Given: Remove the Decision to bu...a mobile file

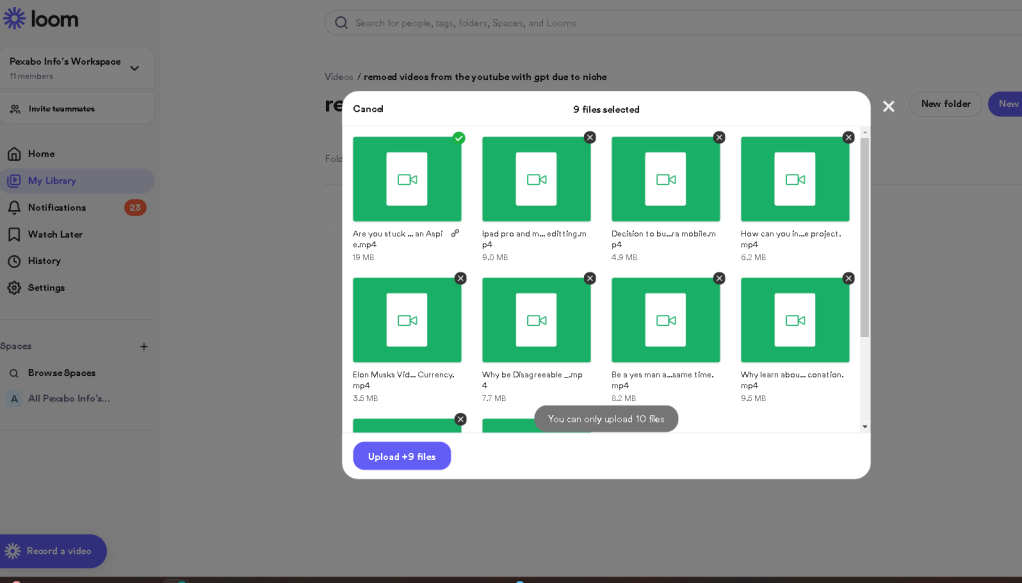Looking at the screenshot, I should point(719,137).
